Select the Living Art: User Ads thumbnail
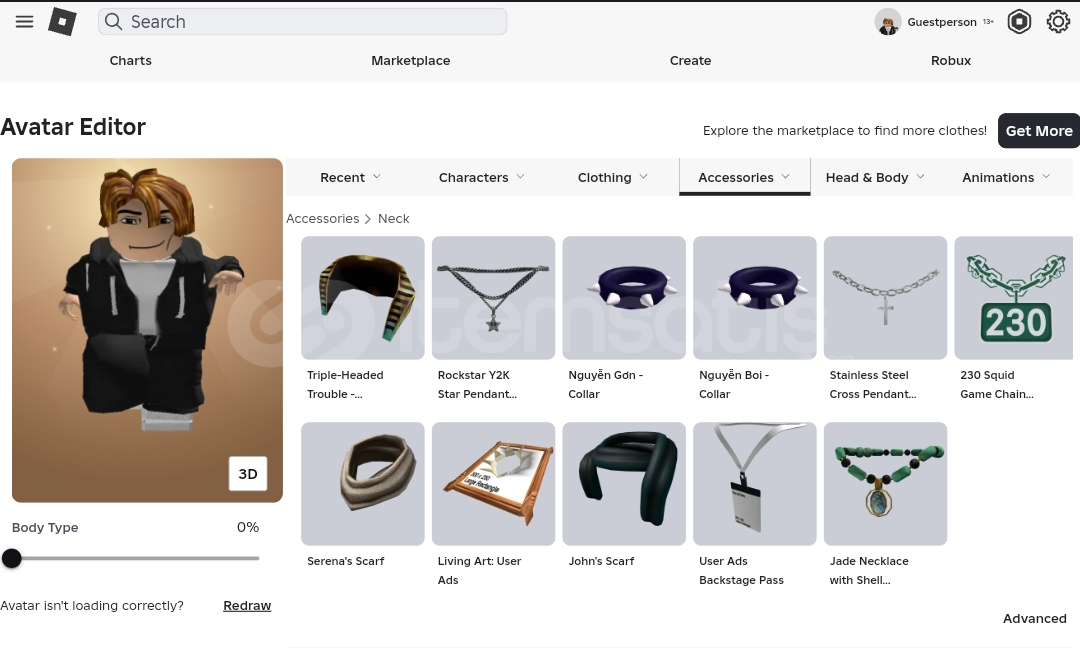 [x=493, y=483]
